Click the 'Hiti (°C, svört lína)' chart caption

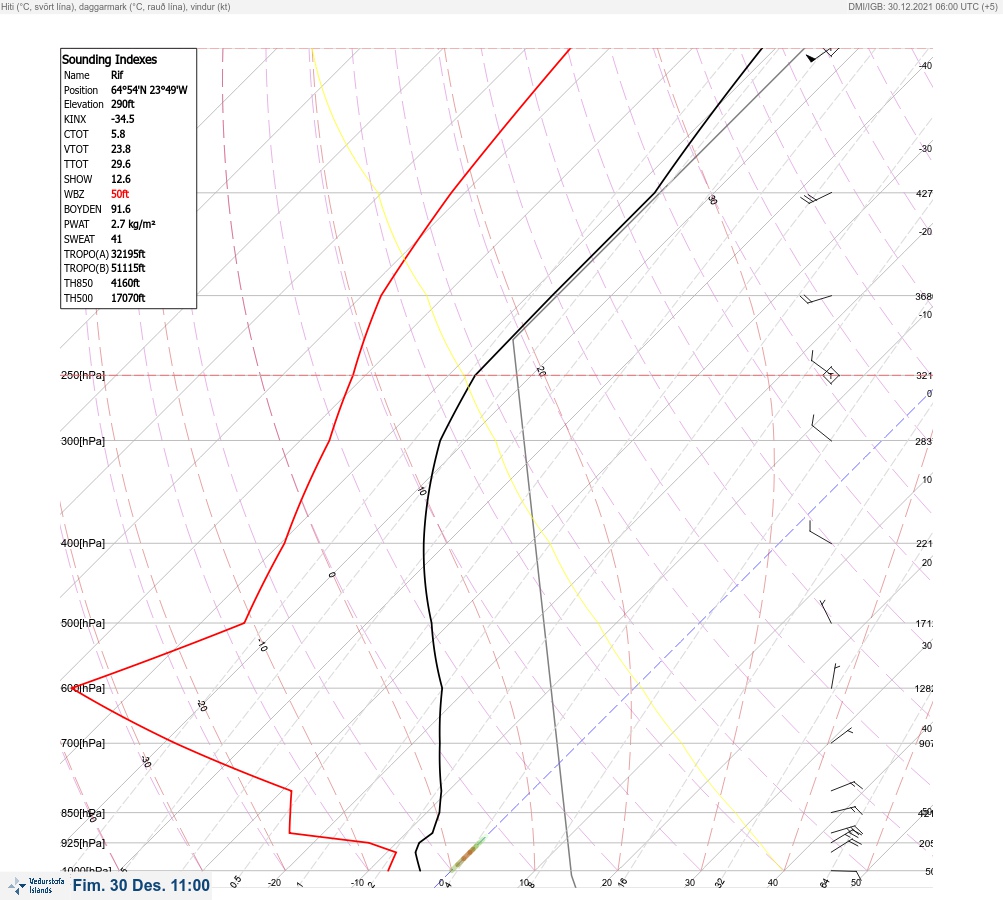pos(38,6)
